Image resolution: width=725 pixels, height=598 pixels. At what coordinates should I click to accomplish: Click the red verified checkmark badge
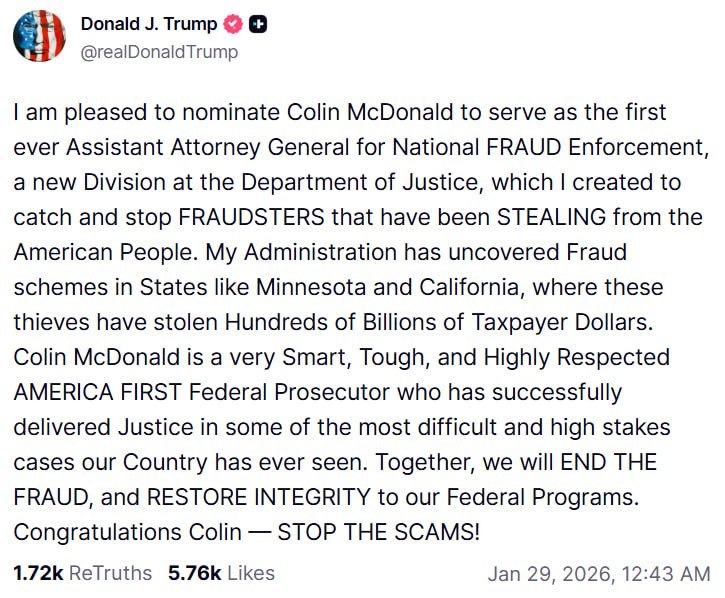tap(233, 25)
